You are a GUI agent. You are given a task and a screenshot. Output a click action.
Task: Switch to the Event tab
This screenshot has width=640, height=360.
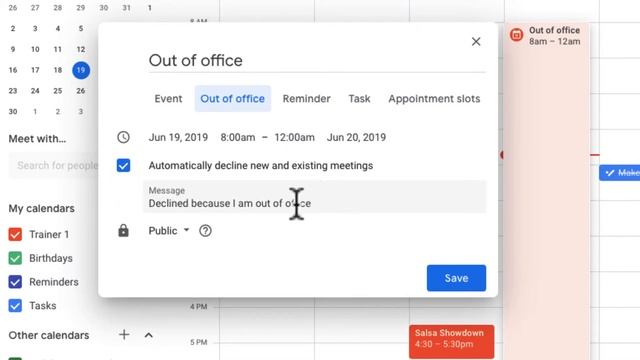click(x=168, y=98)
